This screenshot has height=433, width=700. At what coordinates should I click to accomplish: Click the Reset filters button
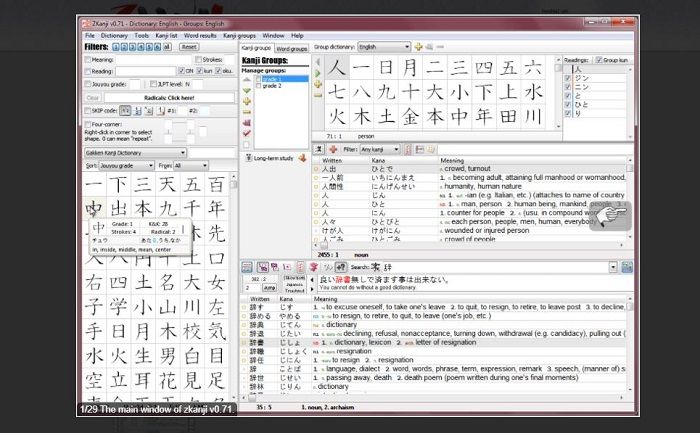(x=189, y=47)
